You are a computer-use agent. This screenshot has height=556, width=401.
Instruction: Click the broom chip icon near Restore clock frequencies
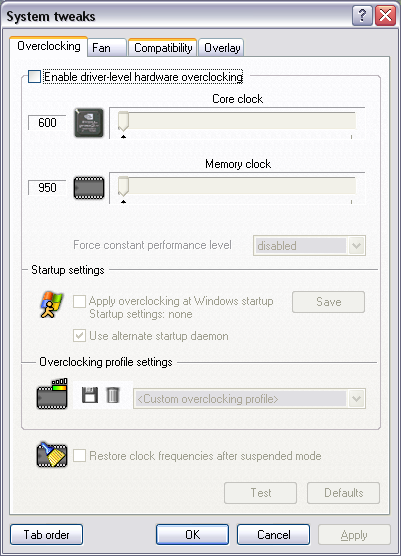click(52, 455)
